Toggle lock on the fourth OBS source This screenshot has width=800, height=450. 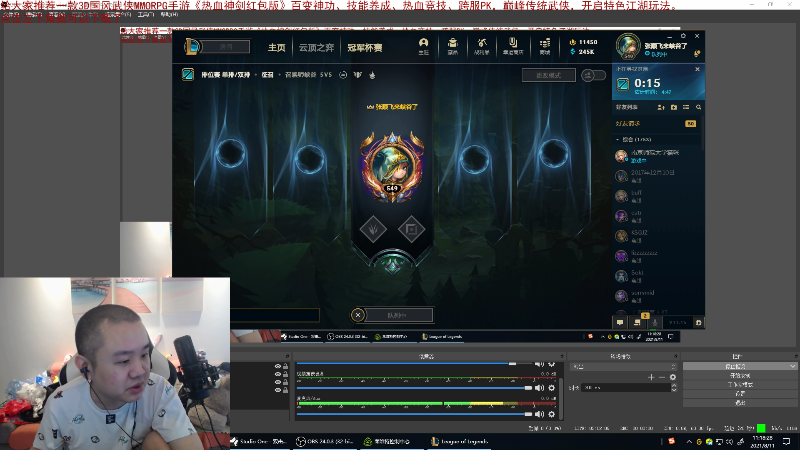pyautogui.click(x=286, y=390)
